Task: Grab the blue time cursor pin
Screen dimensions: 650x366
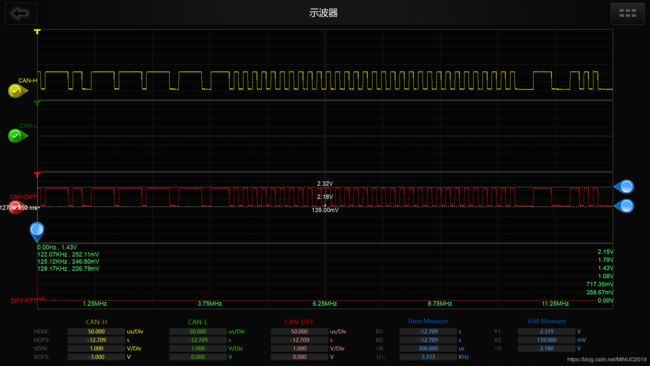Action: point(37,231)
